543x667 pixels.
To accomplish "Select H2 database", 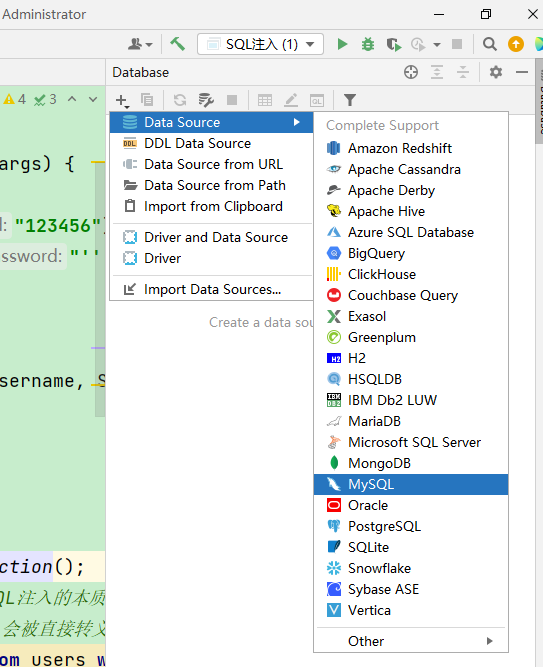I will pos(411,358).
